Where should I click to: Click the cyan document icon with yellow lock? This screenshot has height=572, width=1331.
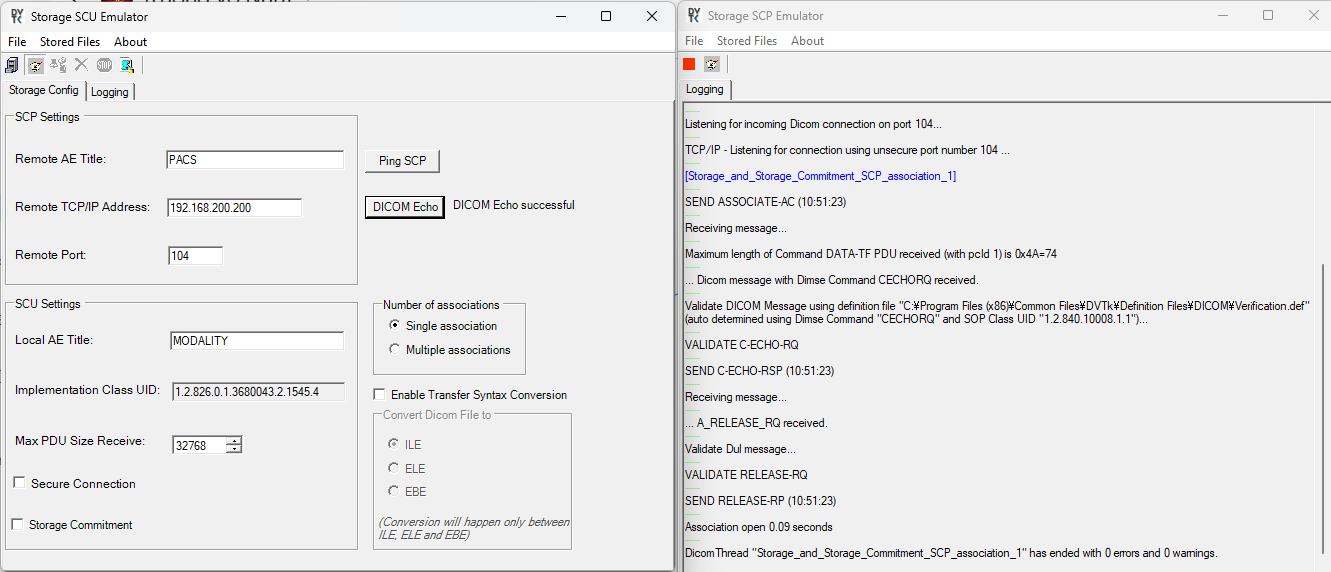(x=127, y=65)
